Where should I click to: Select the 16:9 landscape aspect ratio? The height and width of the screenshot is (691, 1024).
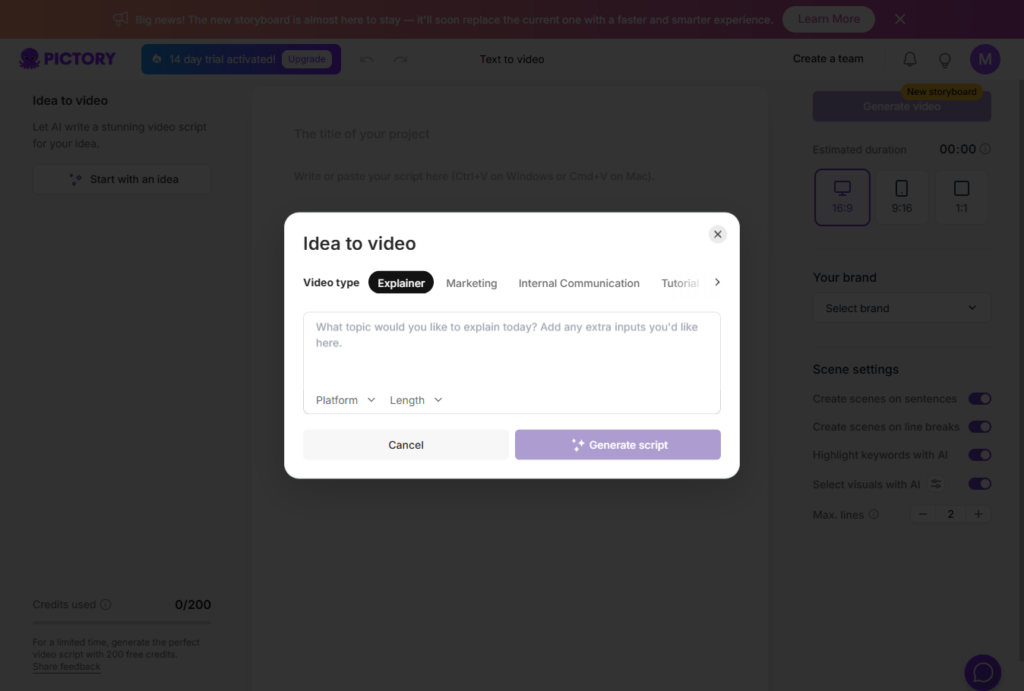click(x=842, y=197)
